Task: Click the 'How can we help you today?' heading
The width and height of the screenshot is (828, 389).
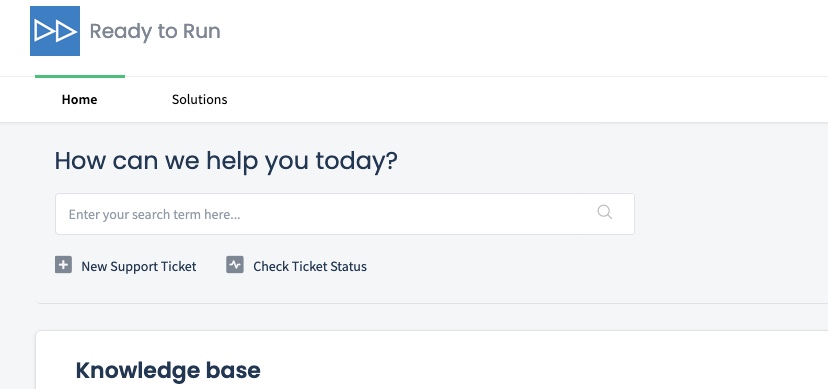Action: 226,160
